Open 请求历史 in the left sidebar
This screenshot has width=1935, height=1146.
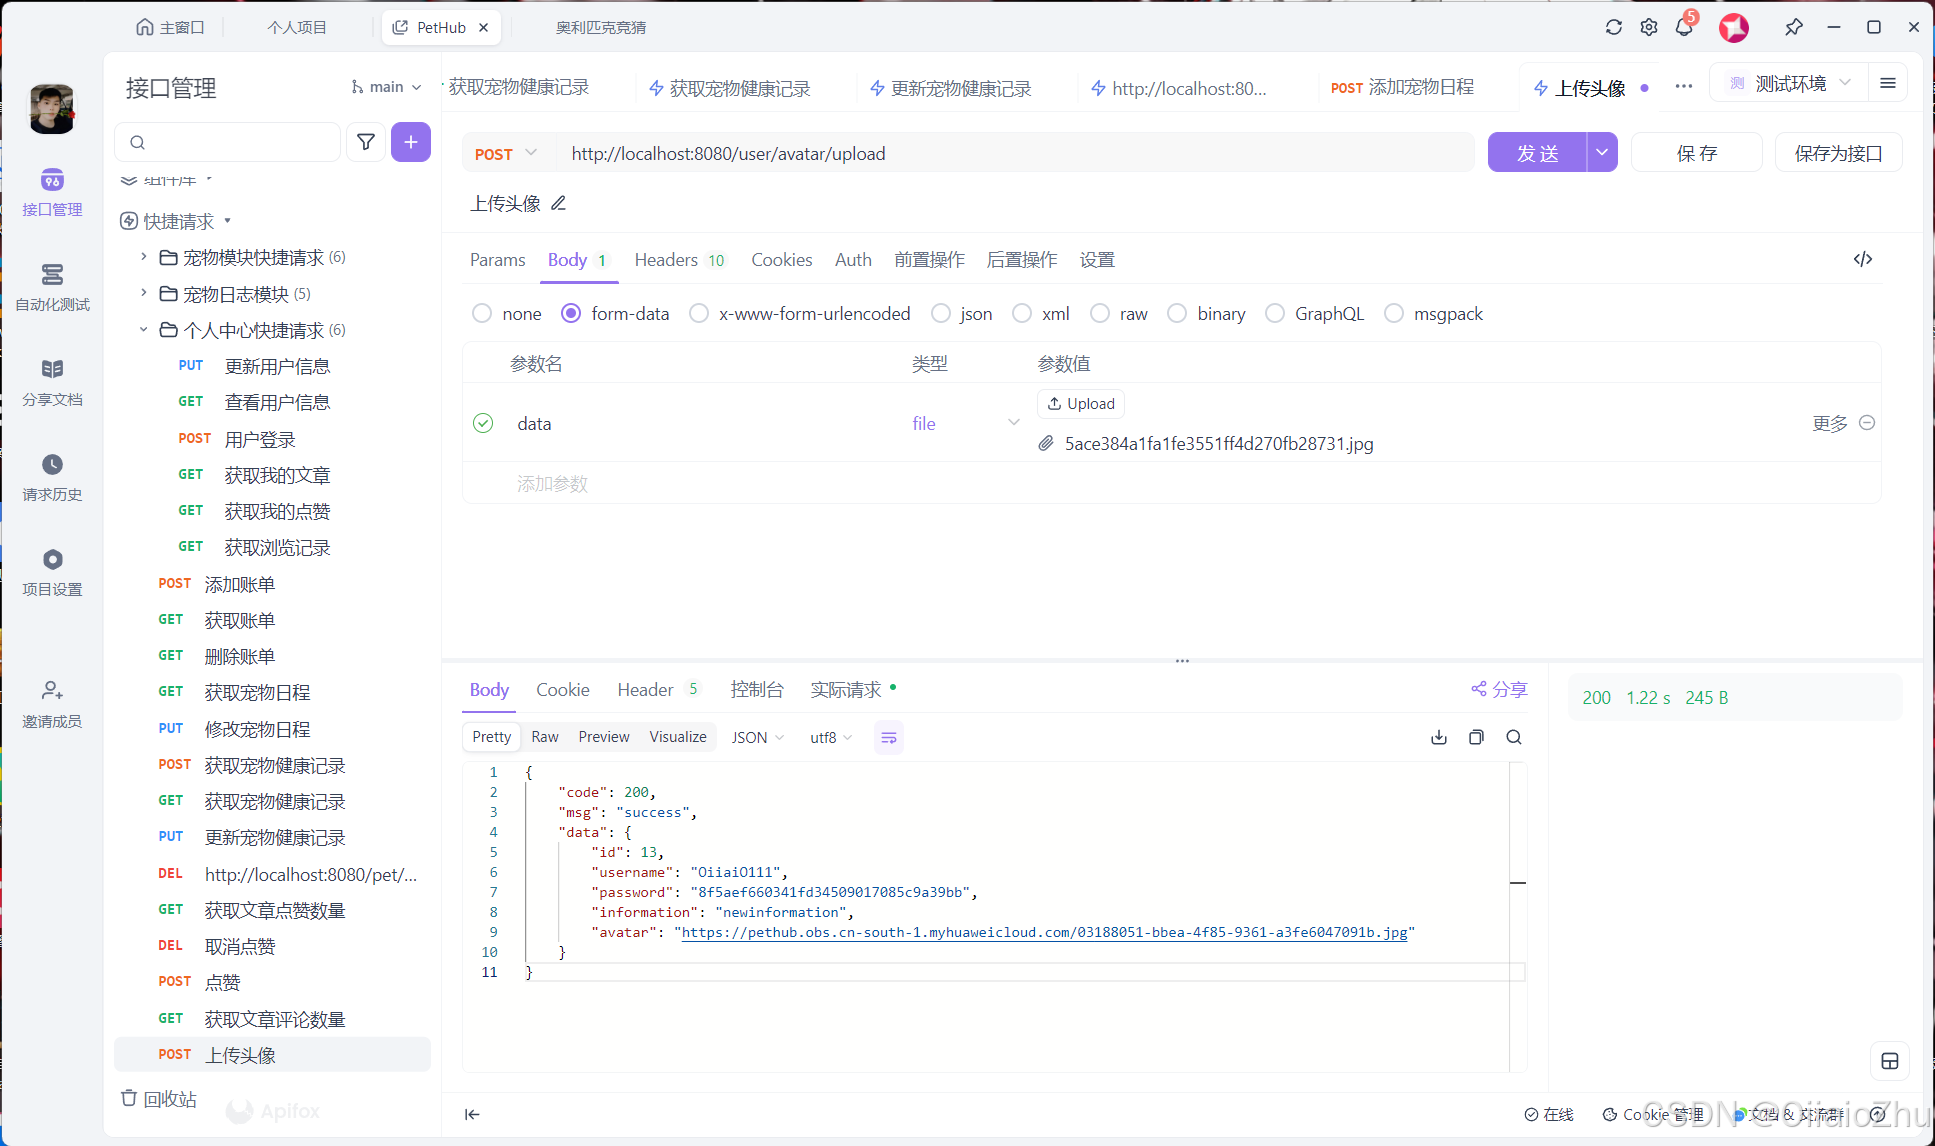52,477
